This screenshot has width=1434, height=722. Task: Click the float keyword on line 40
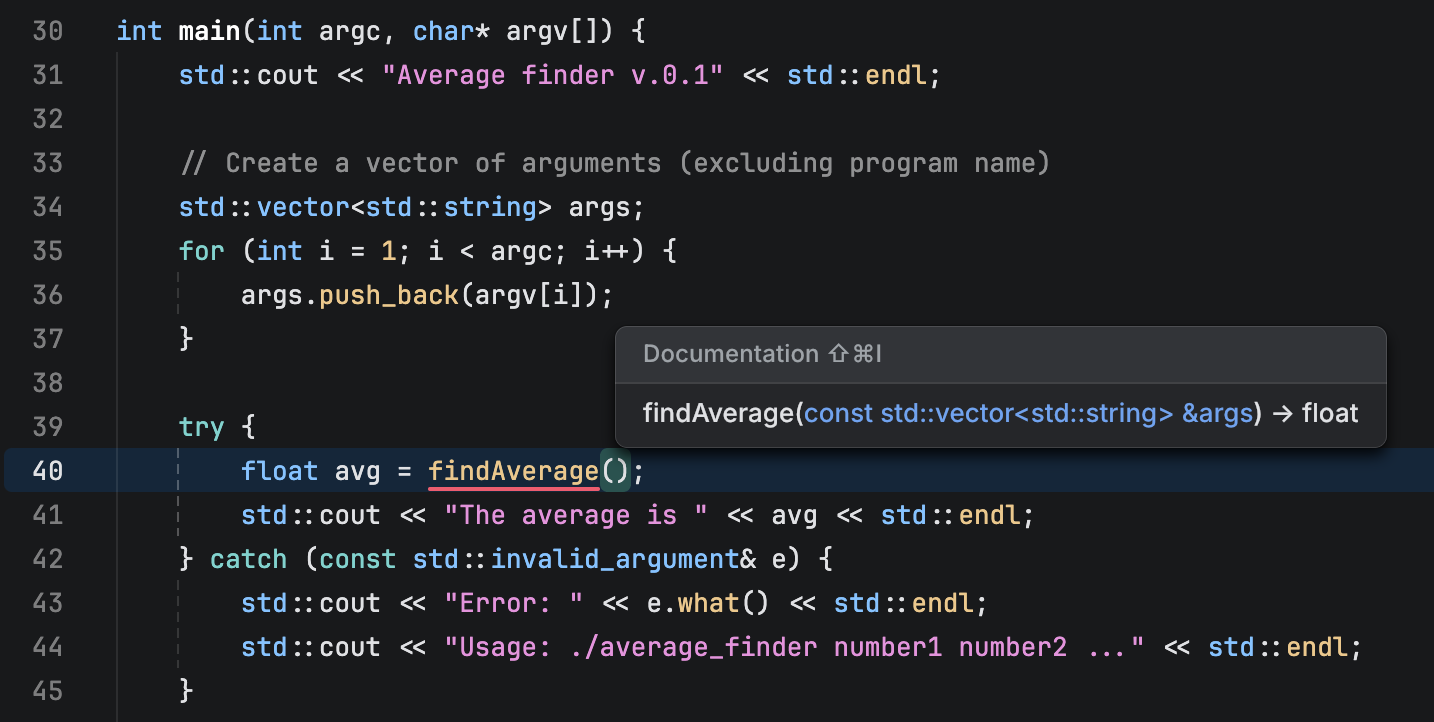279,470
